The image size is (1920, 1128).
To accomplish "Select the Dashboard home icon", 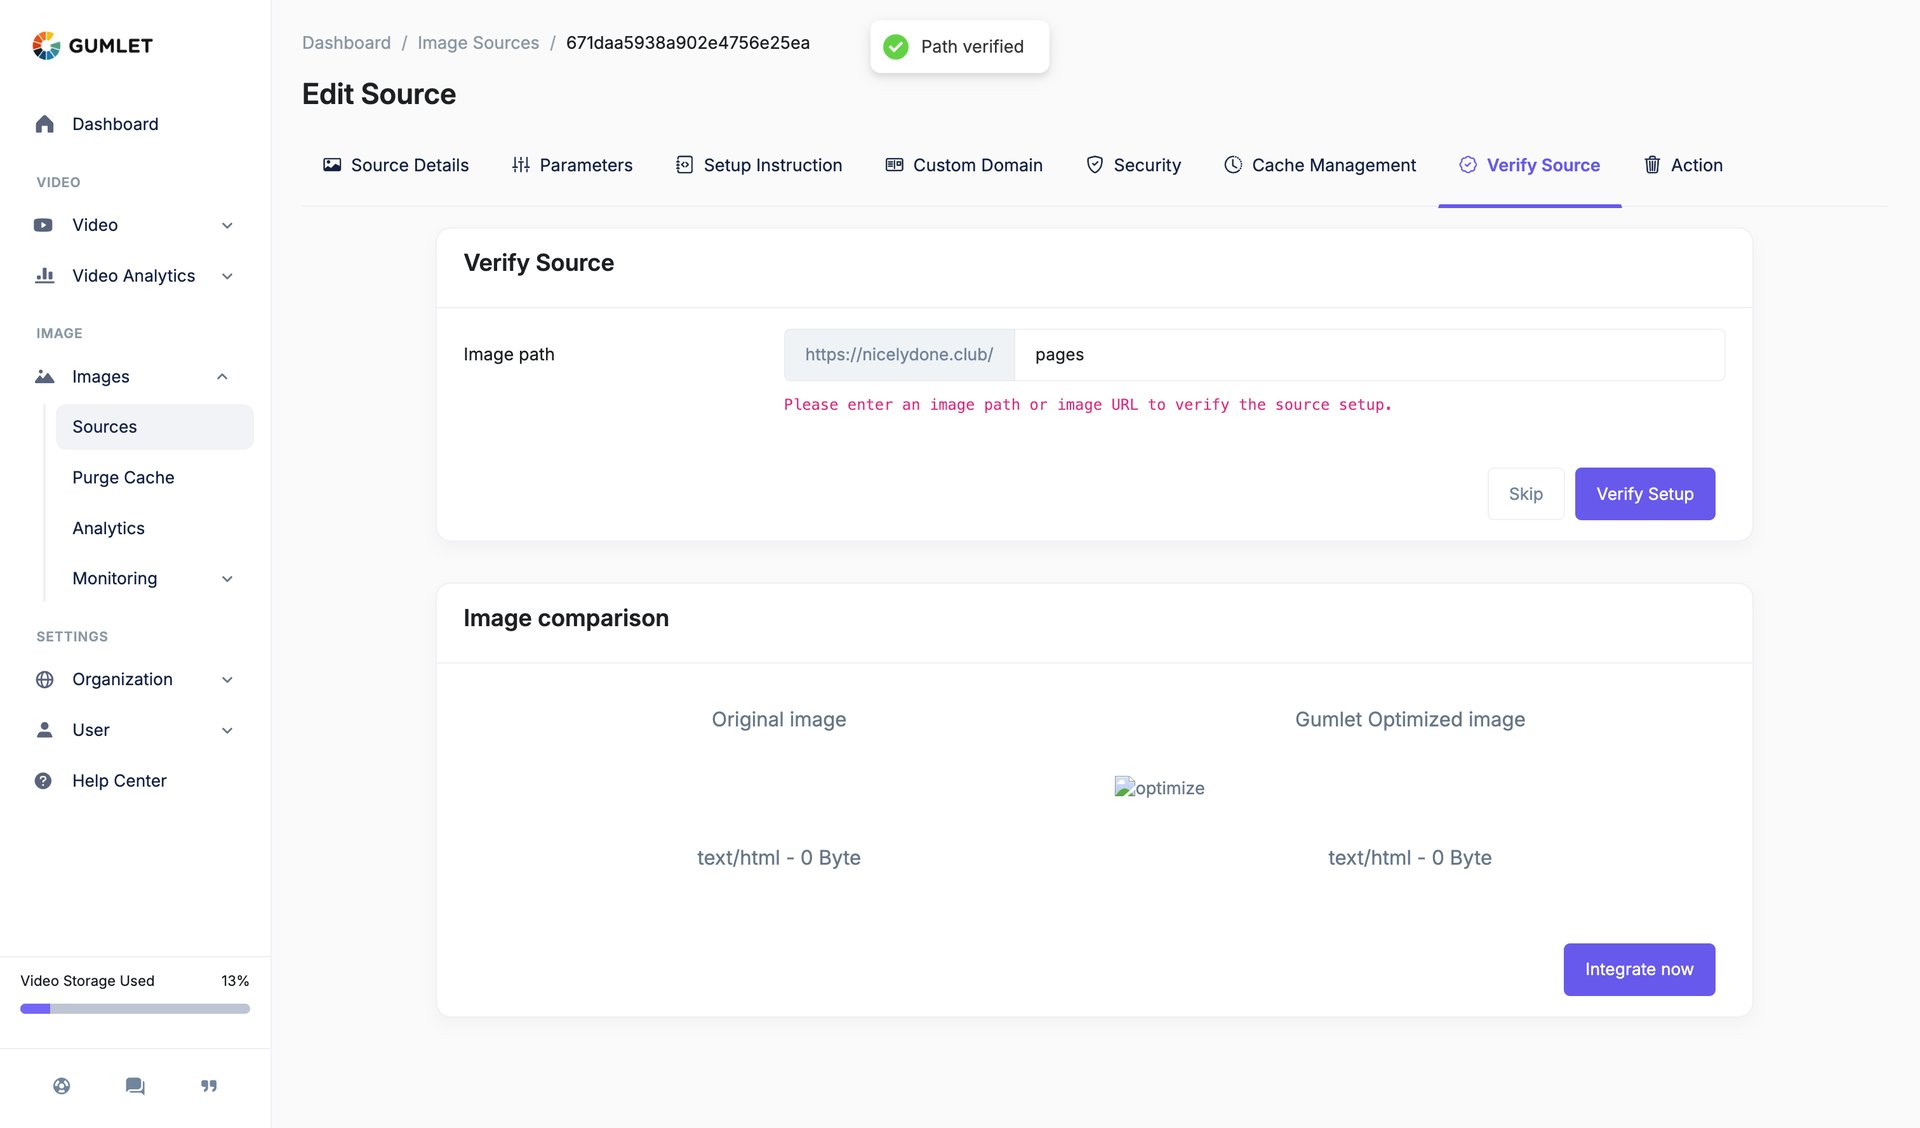I will (x=44, y=123).
